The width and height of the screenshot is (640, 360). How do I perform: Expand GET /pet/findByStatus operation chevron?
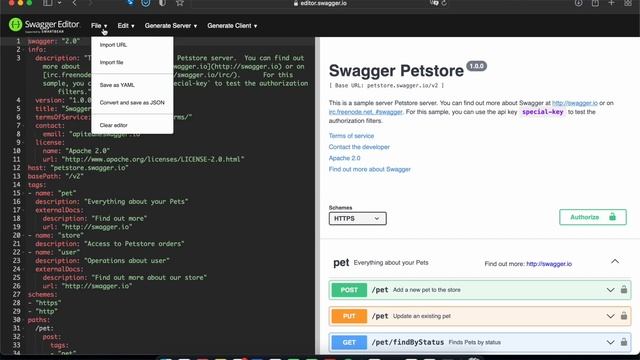point(610,342)
